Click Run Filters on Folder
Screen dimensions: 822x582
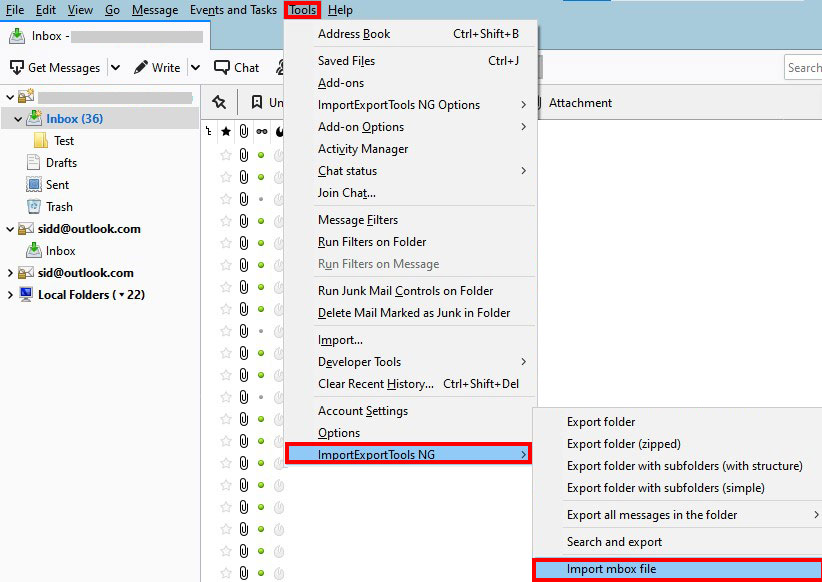[x=410, y=242]
